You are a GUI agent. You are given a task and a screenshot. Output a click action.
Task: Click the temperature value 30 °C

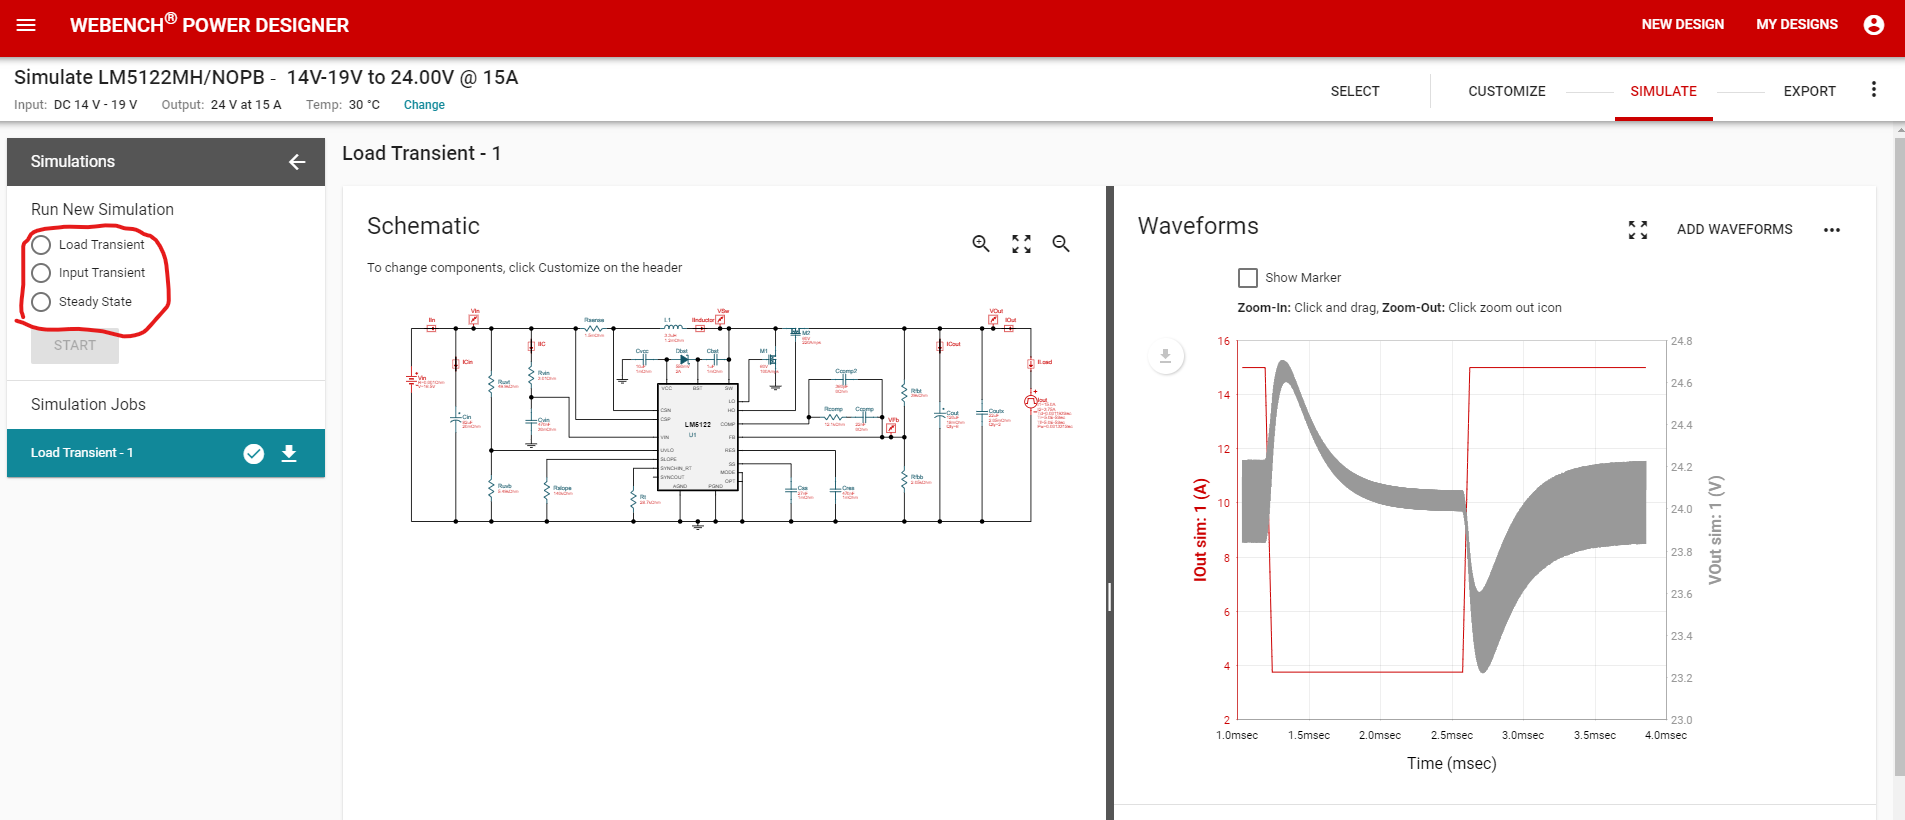click(x=364, y=105)
